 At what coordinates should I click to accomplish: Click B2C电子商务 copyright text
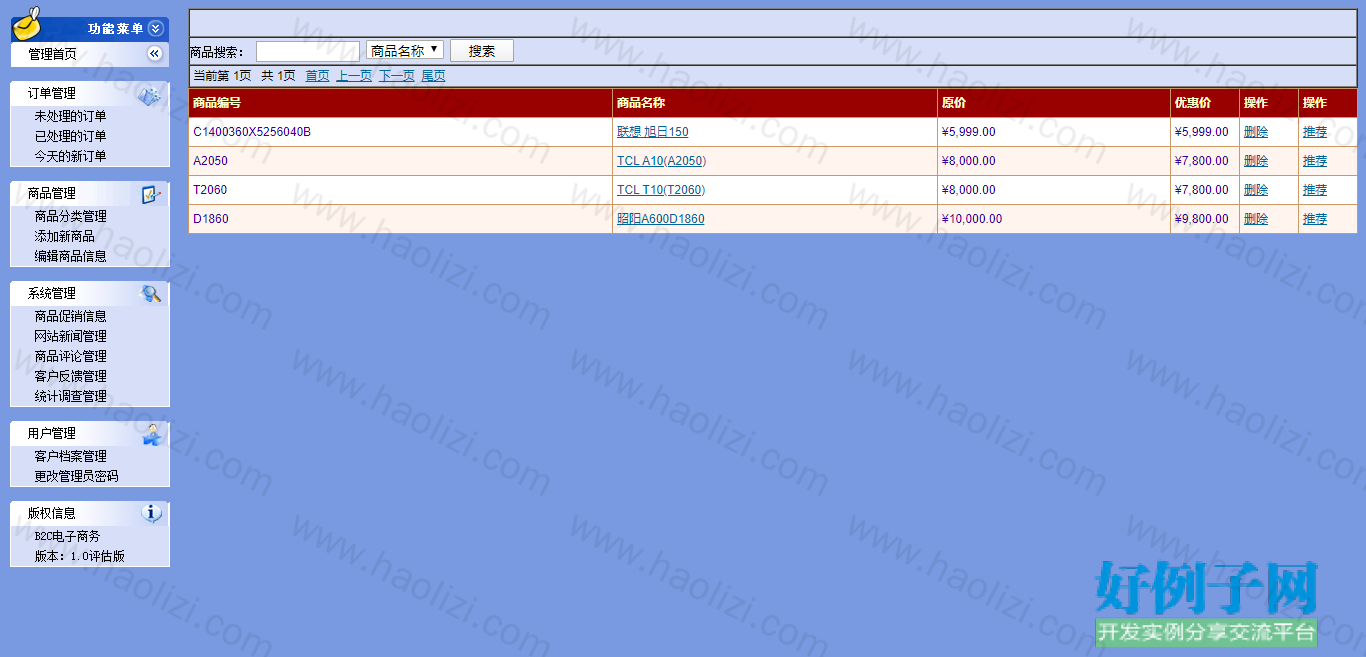click(68, 536)
